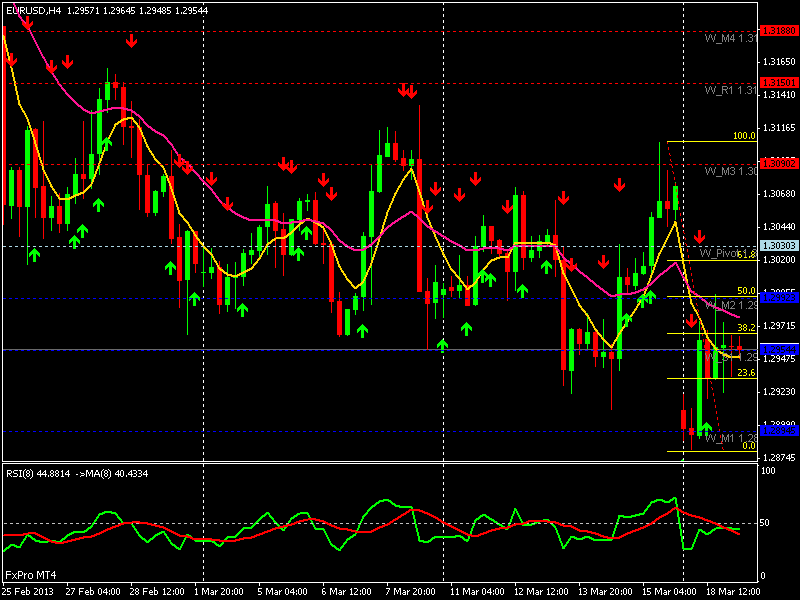Click the 18 Mar 12:00 time label
Image resolution: width=800 pixels, height=600 pixels.
tap(733, 592)
